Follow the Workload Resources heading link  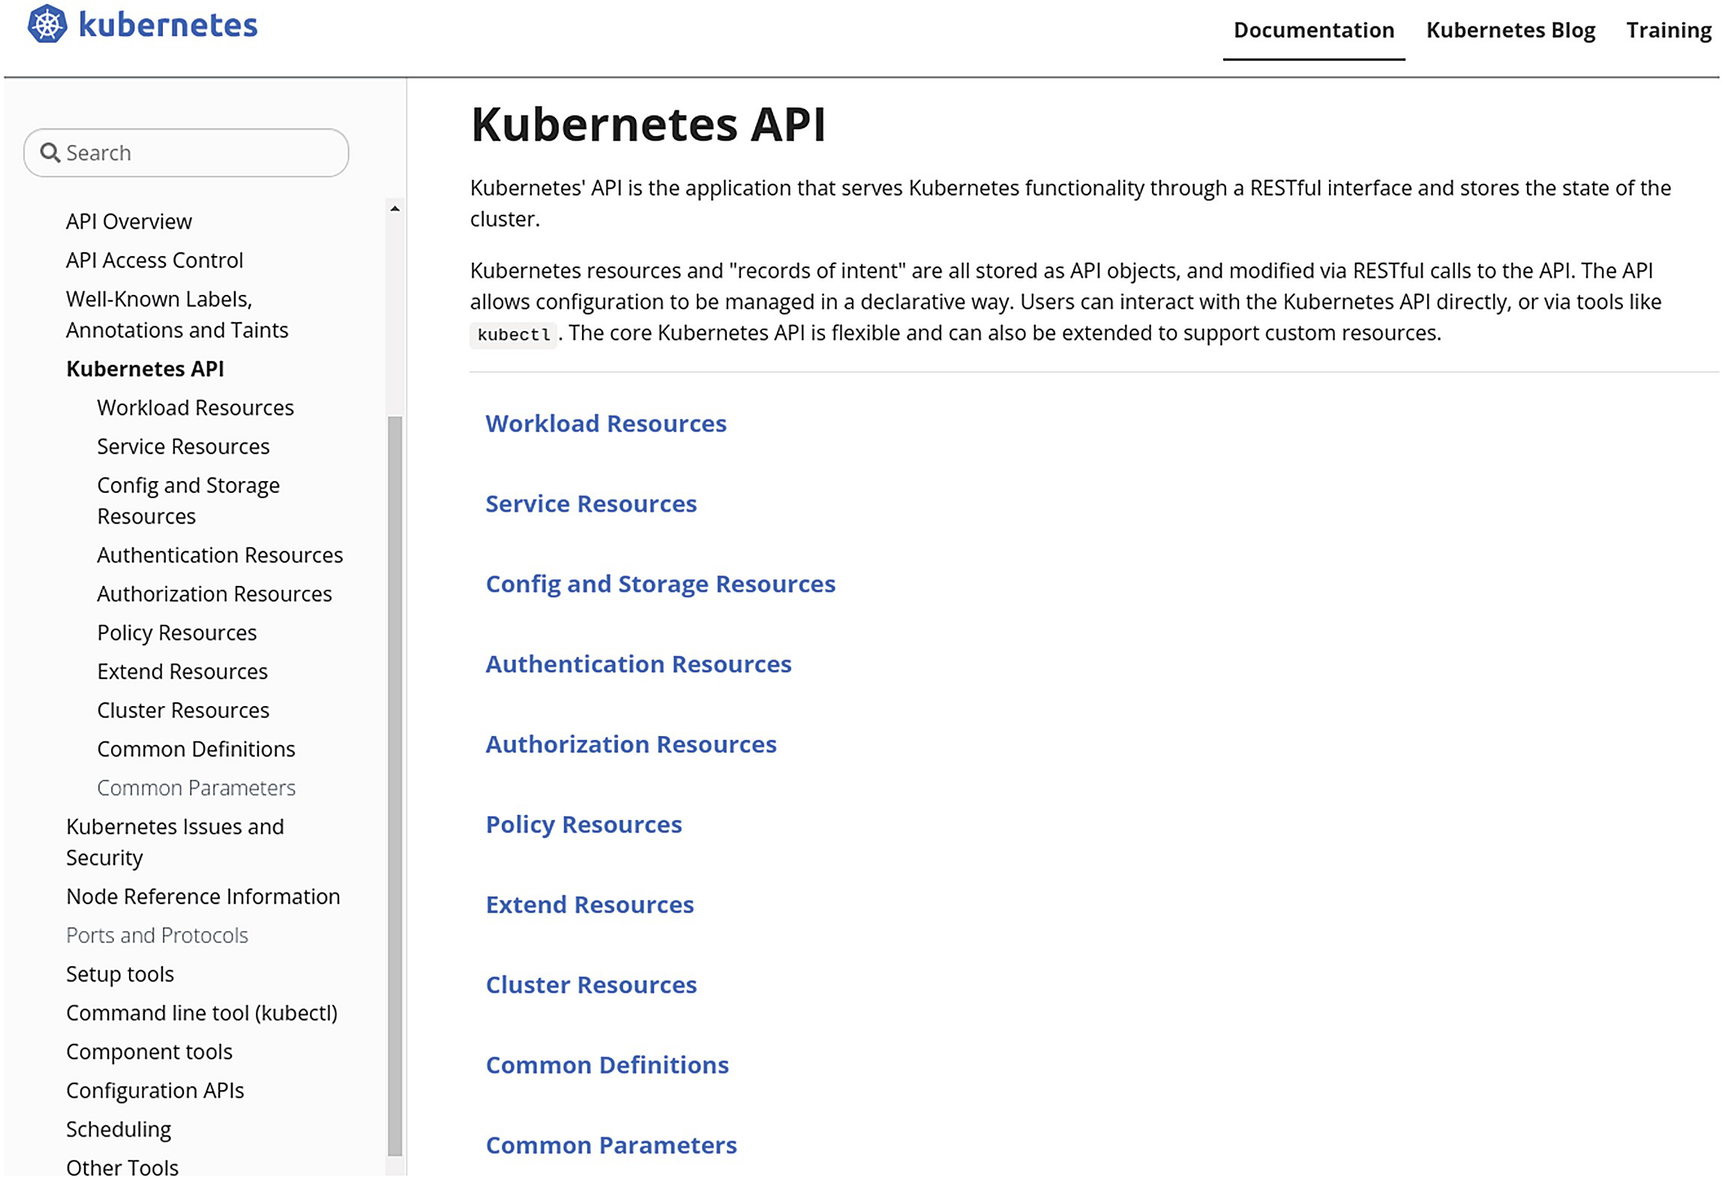pos(606,424)
